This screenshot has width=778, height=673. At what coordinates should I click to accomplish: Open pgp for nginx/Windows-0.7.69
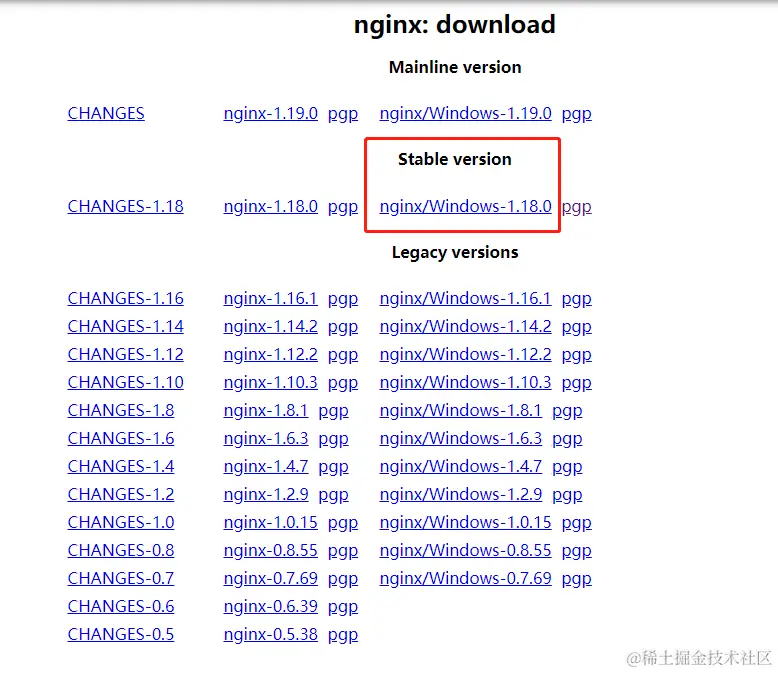pyautogui.click(x=577, y=580)
